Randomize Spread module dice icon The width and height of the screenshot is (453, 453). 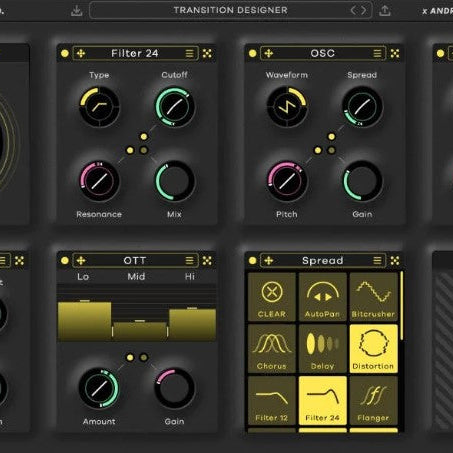[395, 261]
